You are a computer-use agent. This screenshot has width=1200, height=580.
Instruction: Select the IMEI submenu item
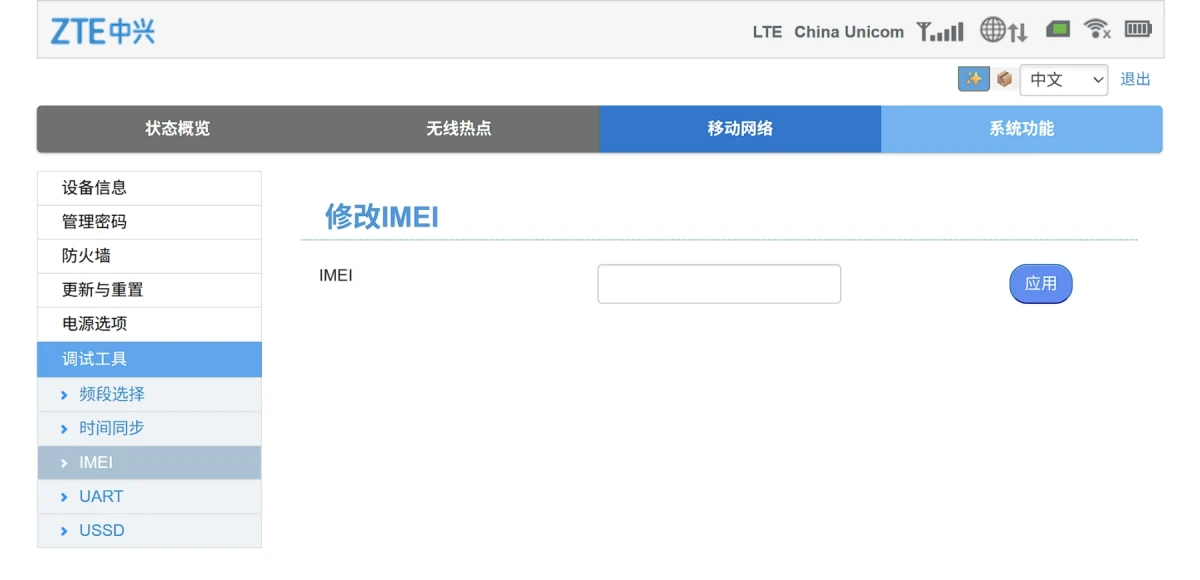149,462
